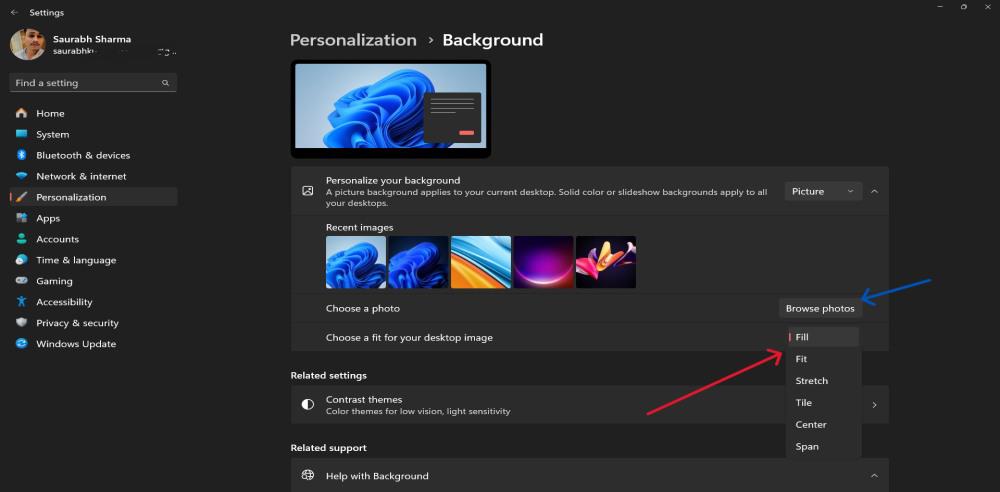Screen dimensions: 1000x492
Task: Click the Recent images label
Action: 360,227
